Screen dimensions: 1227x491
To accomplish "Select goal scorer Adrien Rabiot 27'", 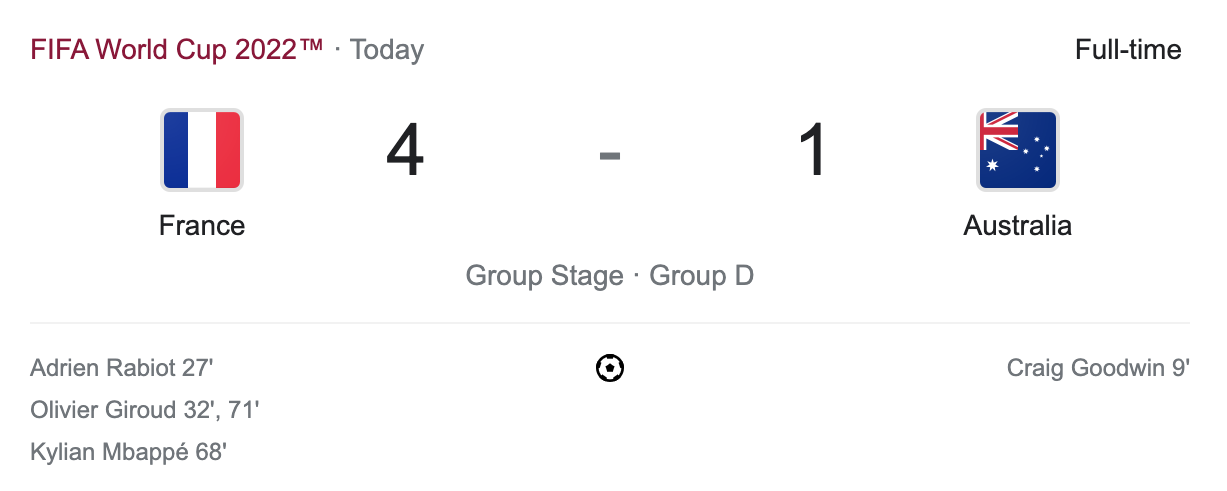I will 122,368.
